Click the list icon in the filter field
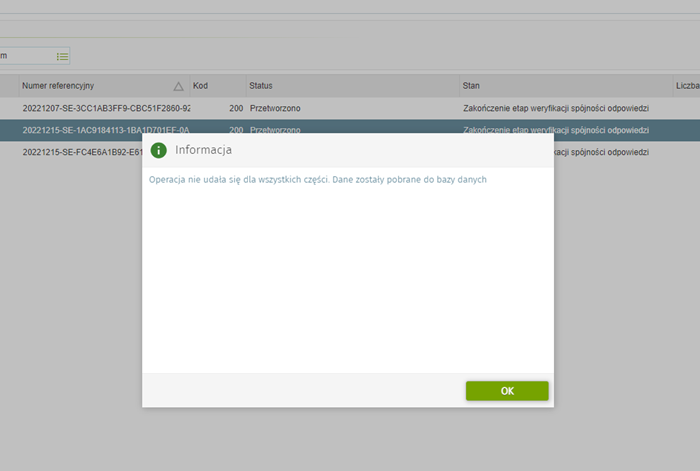The height and width of the screenshot is (471, 700). click(62, 56)
